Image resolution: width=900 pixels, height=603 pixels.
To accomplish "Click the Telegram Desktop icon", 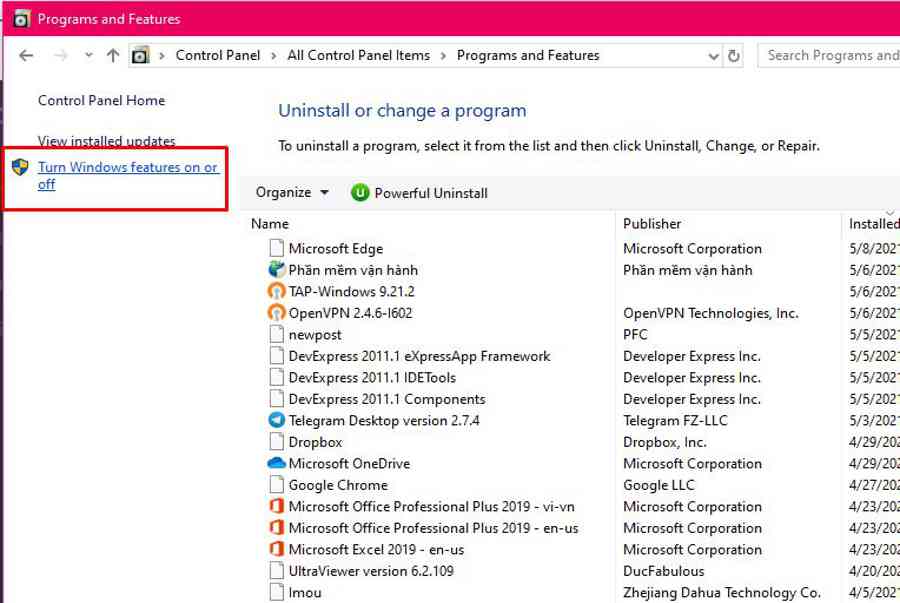I will [277, 420].
